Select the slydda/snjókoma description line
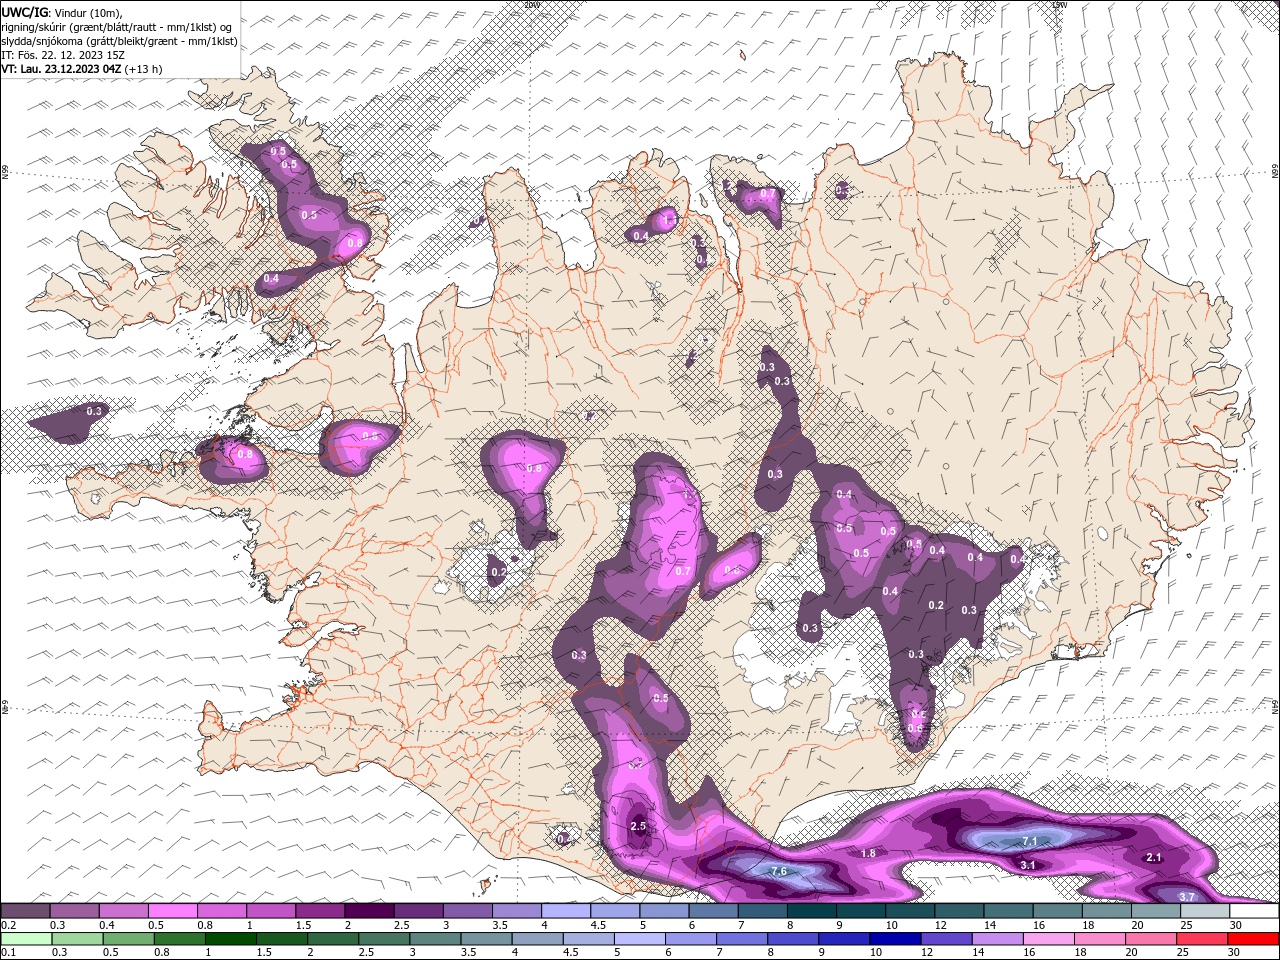The width and height of the screenshot is (1280, 960). [119, 41]
